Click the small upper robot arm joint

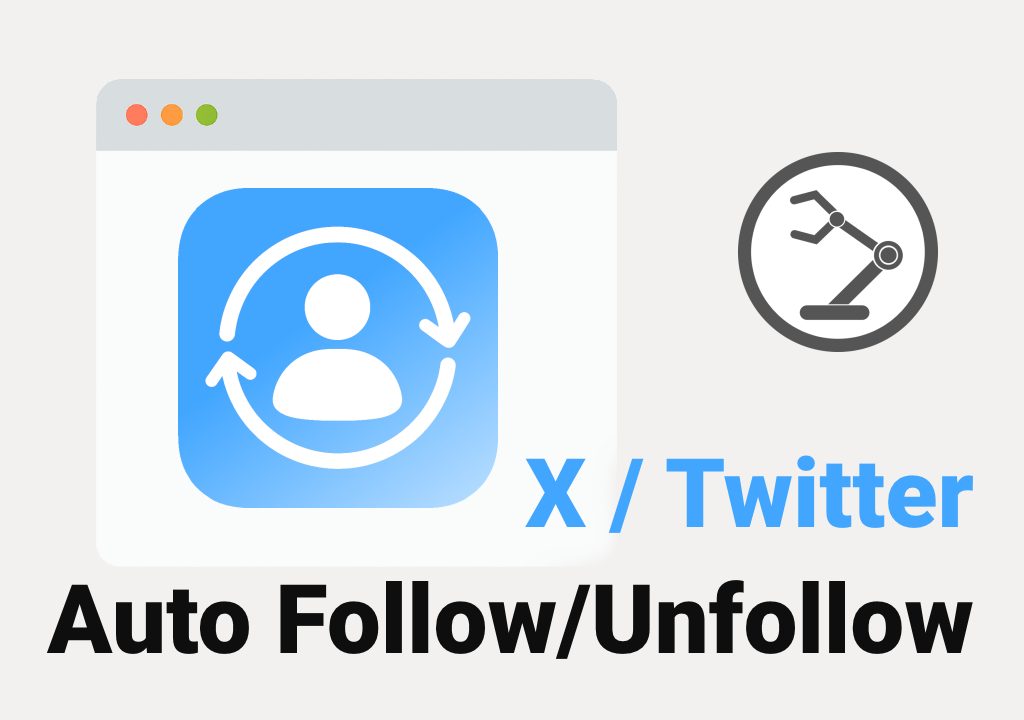[837, 219]
